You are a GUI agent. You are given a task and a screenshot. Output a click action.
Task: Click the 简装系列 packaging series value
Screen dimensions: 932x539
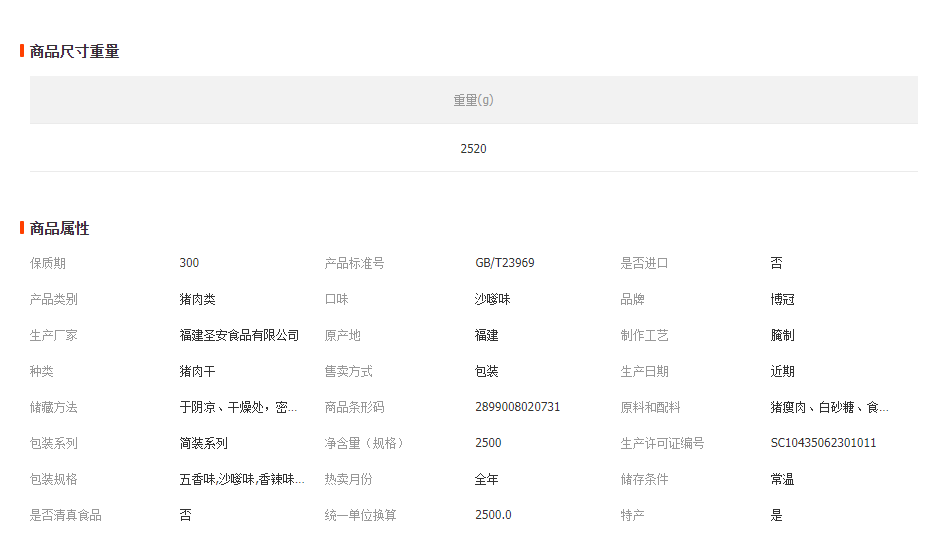[203, 443]
